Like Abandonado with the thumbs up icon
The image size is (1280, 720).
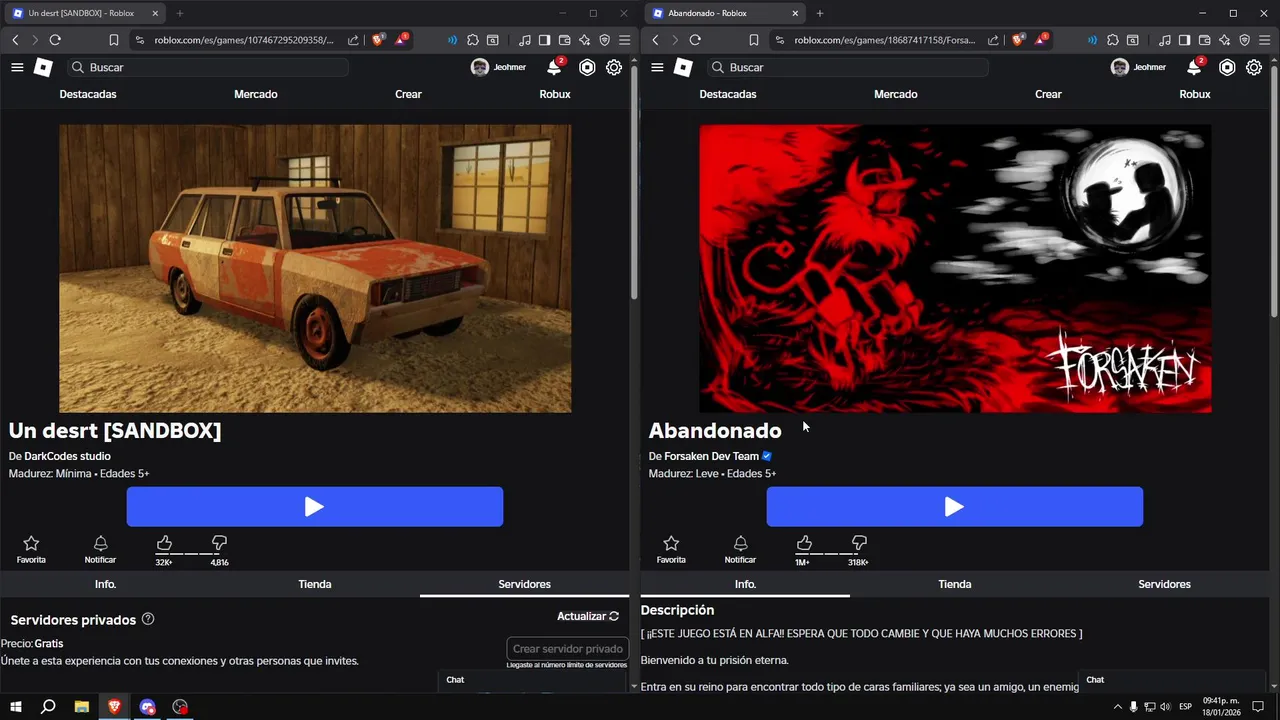pos(804,543)
